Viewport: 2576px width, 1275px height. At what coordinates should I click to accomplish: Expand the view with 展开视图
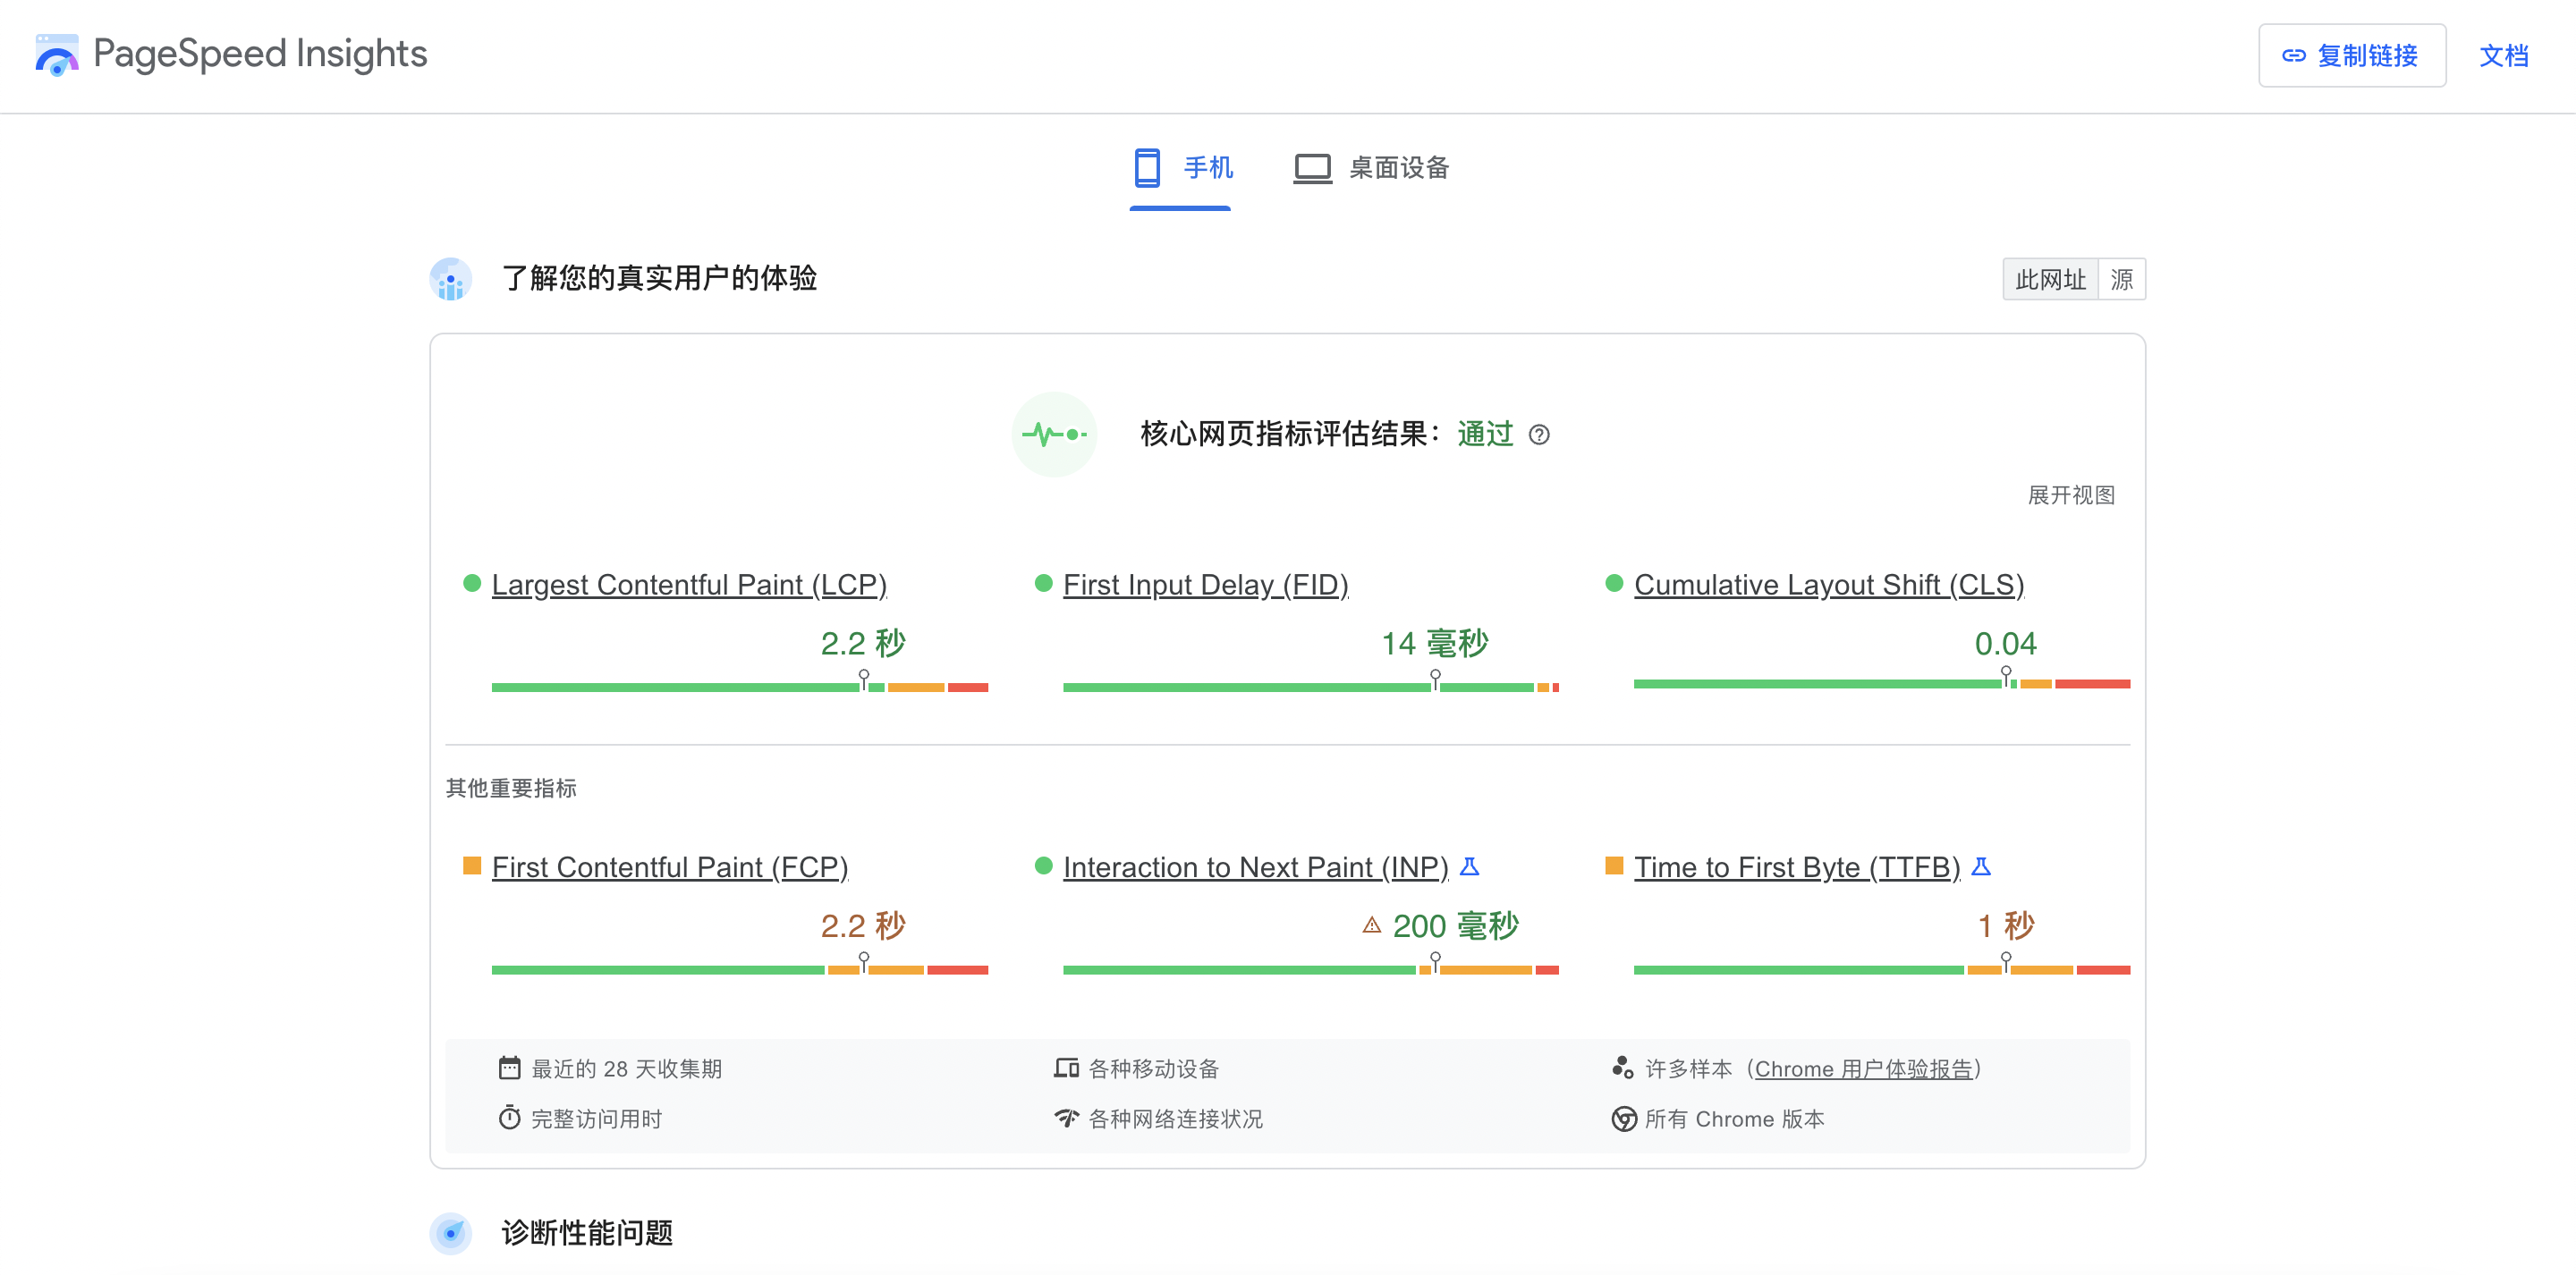[x=2071, y=495]
